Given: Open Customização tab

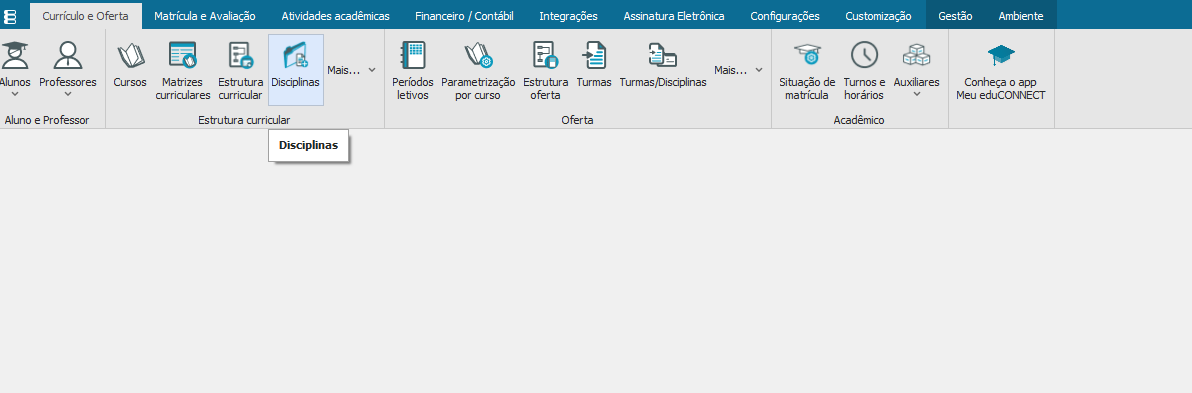Looking at the screenshot, I should pyautogui.click(x=879, y=16).
